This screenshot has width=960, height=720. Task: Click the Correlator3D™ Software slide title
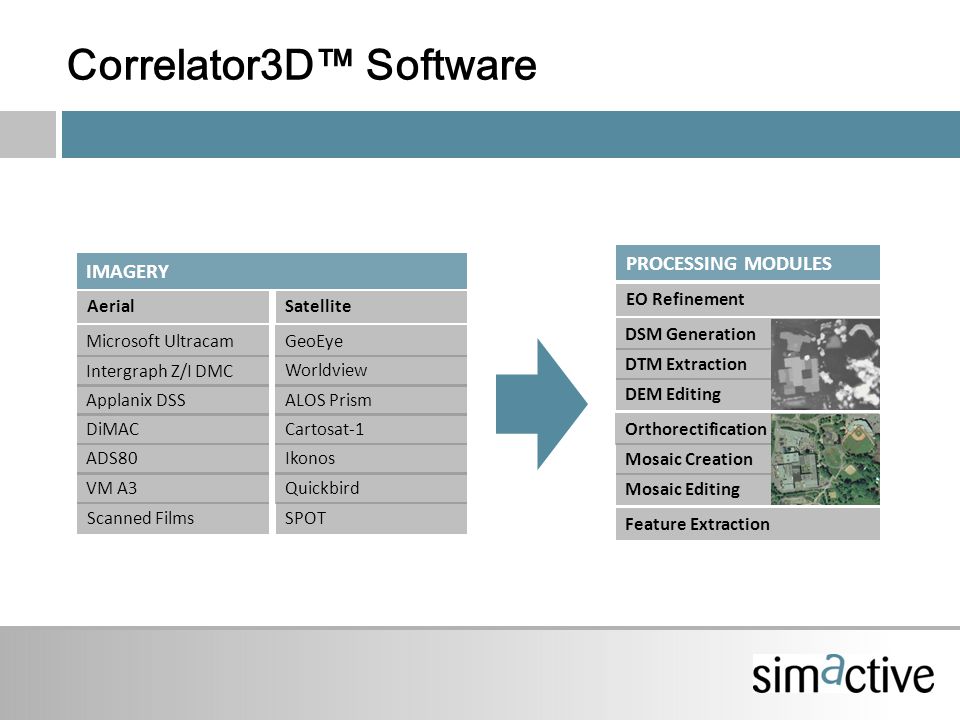tap(302, 65)
